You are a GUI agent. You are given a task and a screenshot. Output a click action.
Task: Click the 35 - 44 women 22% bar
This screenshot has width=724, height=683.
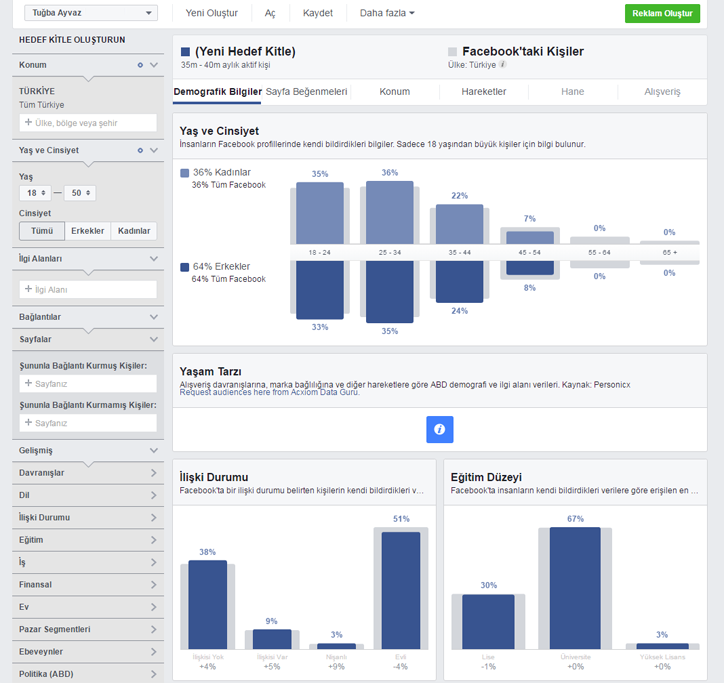[459, 224]
